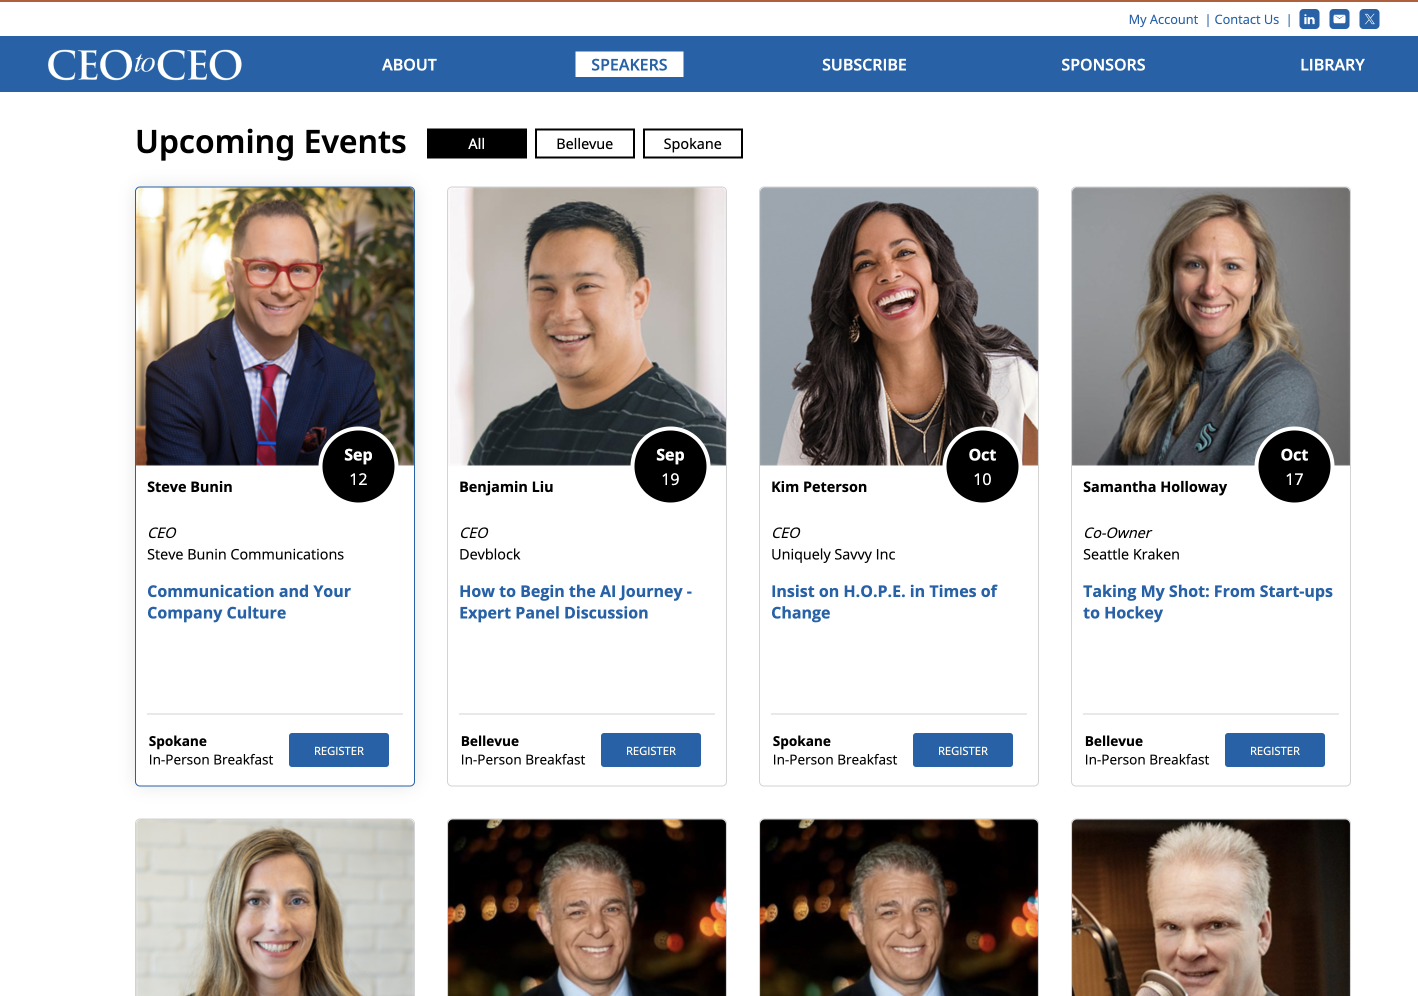Click the Sep 12 date badge
Screen dimensions: 1418x996
(358, 466)
